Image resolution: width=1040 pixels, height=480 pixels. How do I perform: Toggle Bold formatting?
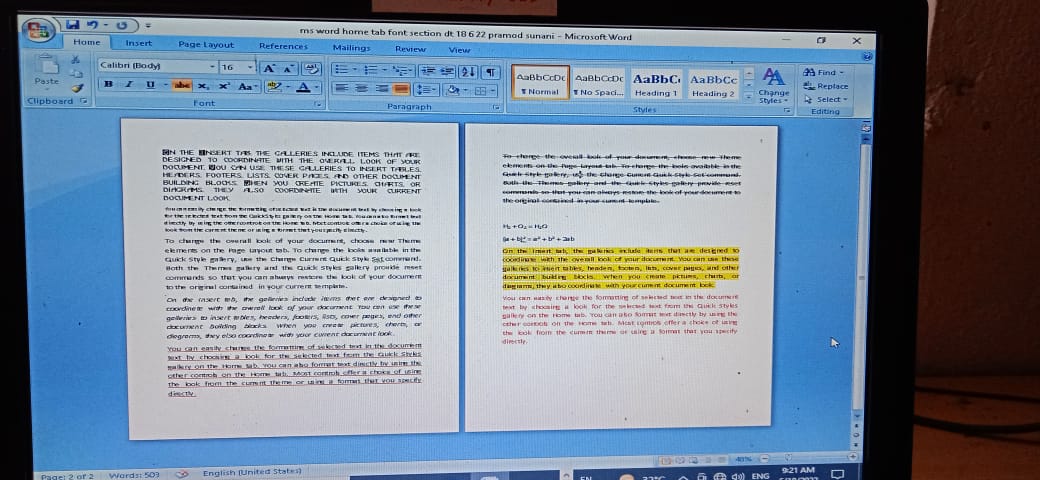pyautogui.click(x=107, y=87)
